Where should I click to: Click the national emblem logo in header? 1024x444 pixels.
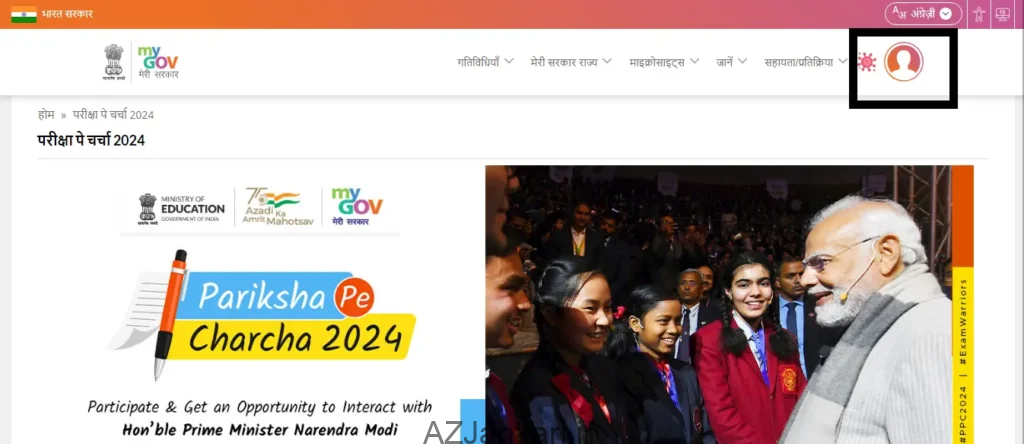[x=114, y=62]
